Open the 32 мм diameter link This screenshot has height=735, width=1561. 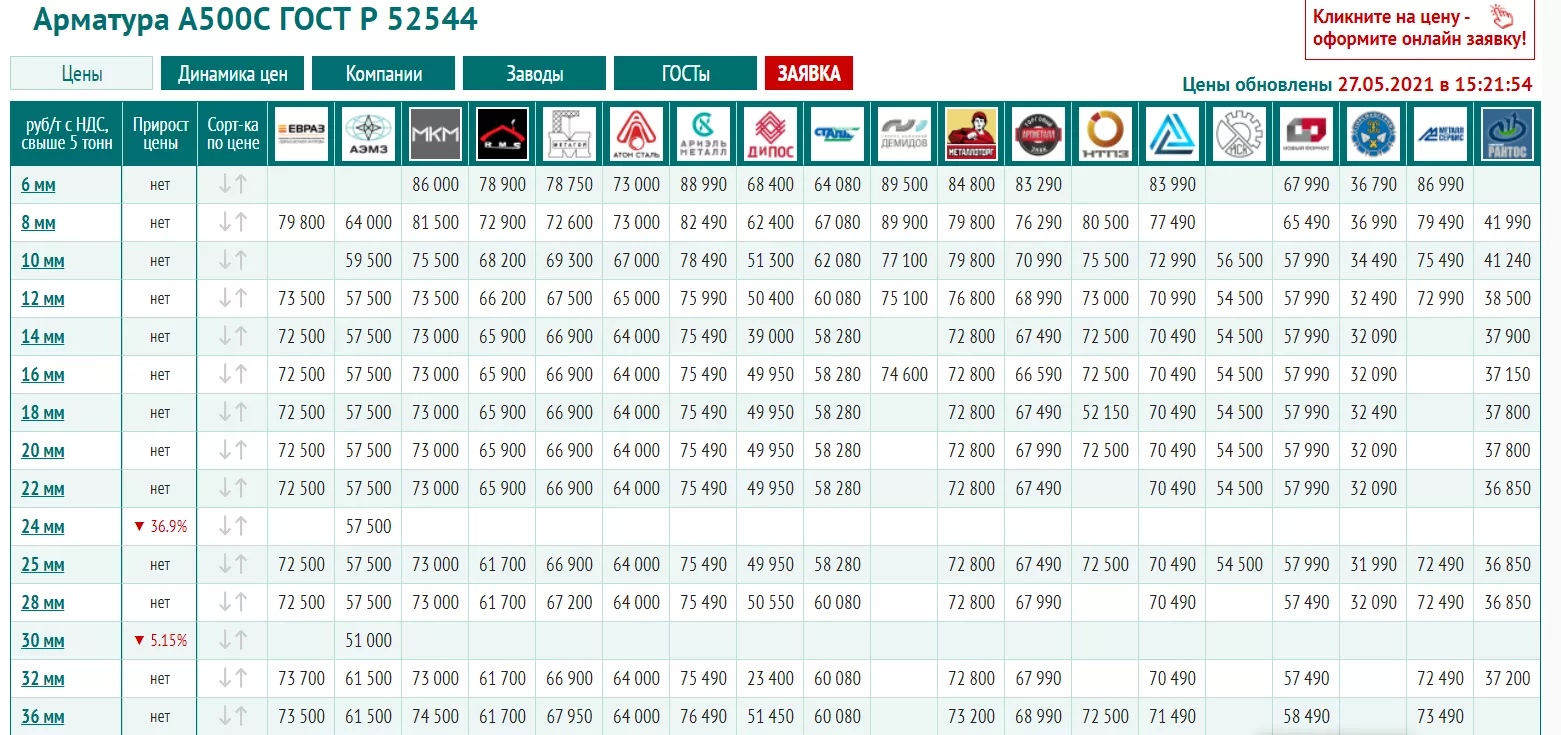click(x=43, y=679)
